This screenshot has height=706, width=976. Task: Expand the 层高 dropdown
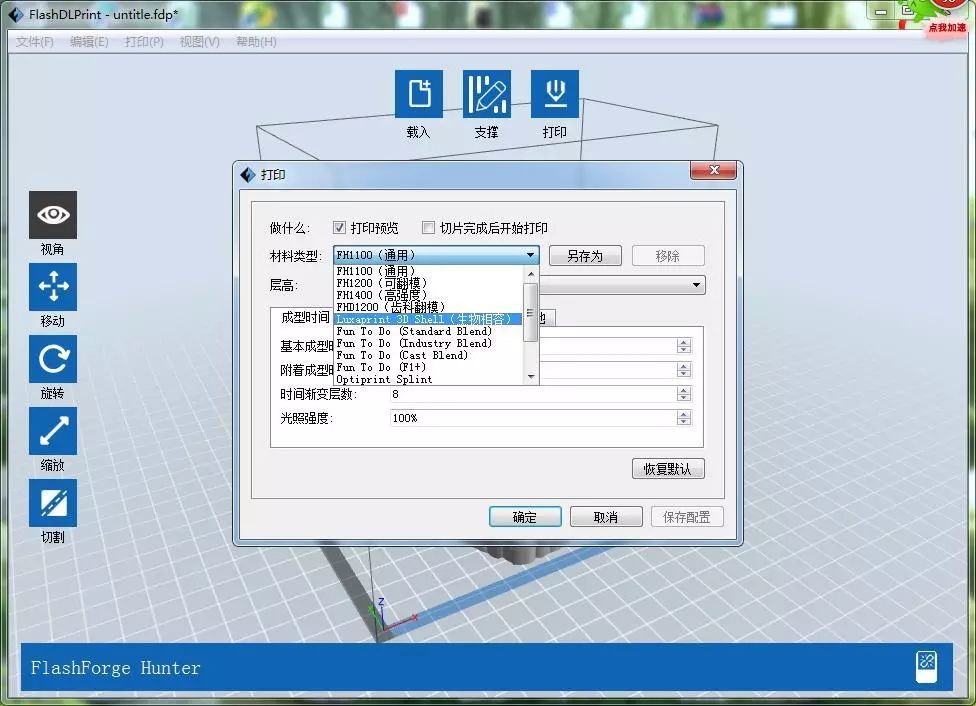pos(697,285)
